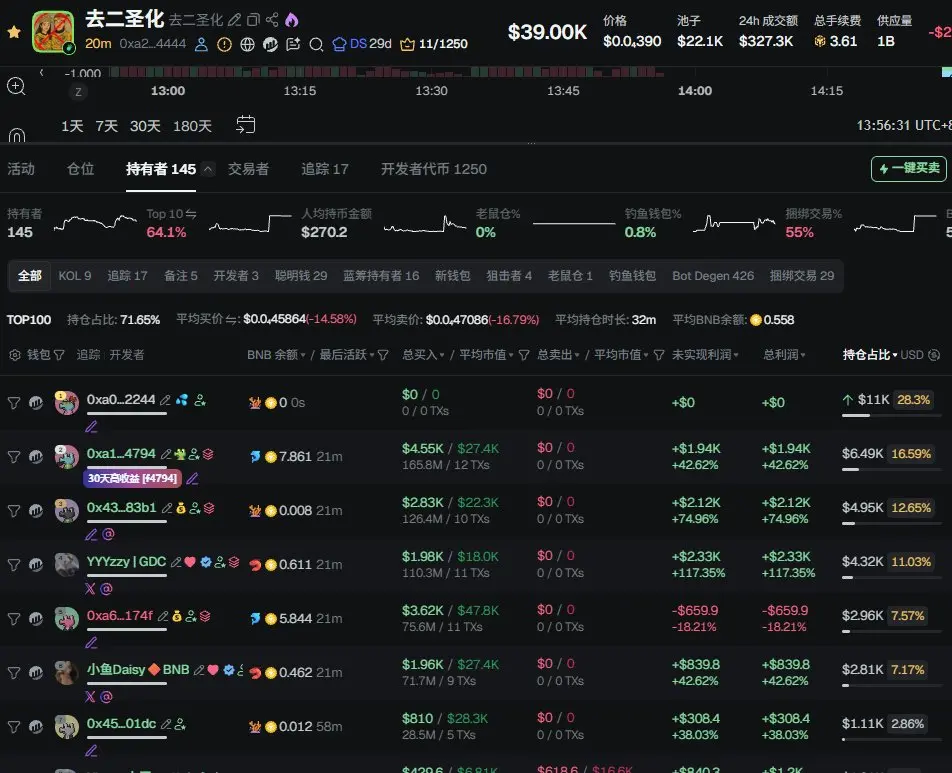Filter holders by 蓝筹持有者 16
Image resolution: width=952 pixels, height=773 pixels.
coord(381,276)
